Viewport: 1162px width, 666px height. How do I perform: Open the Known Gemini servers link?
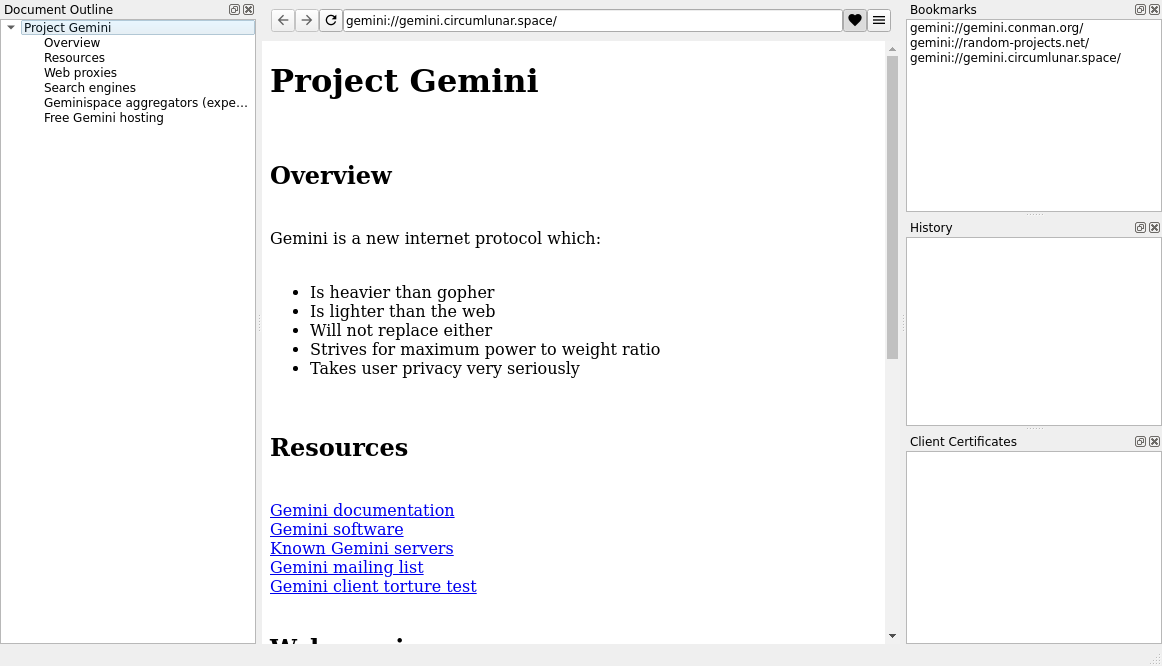click(361, 548)
